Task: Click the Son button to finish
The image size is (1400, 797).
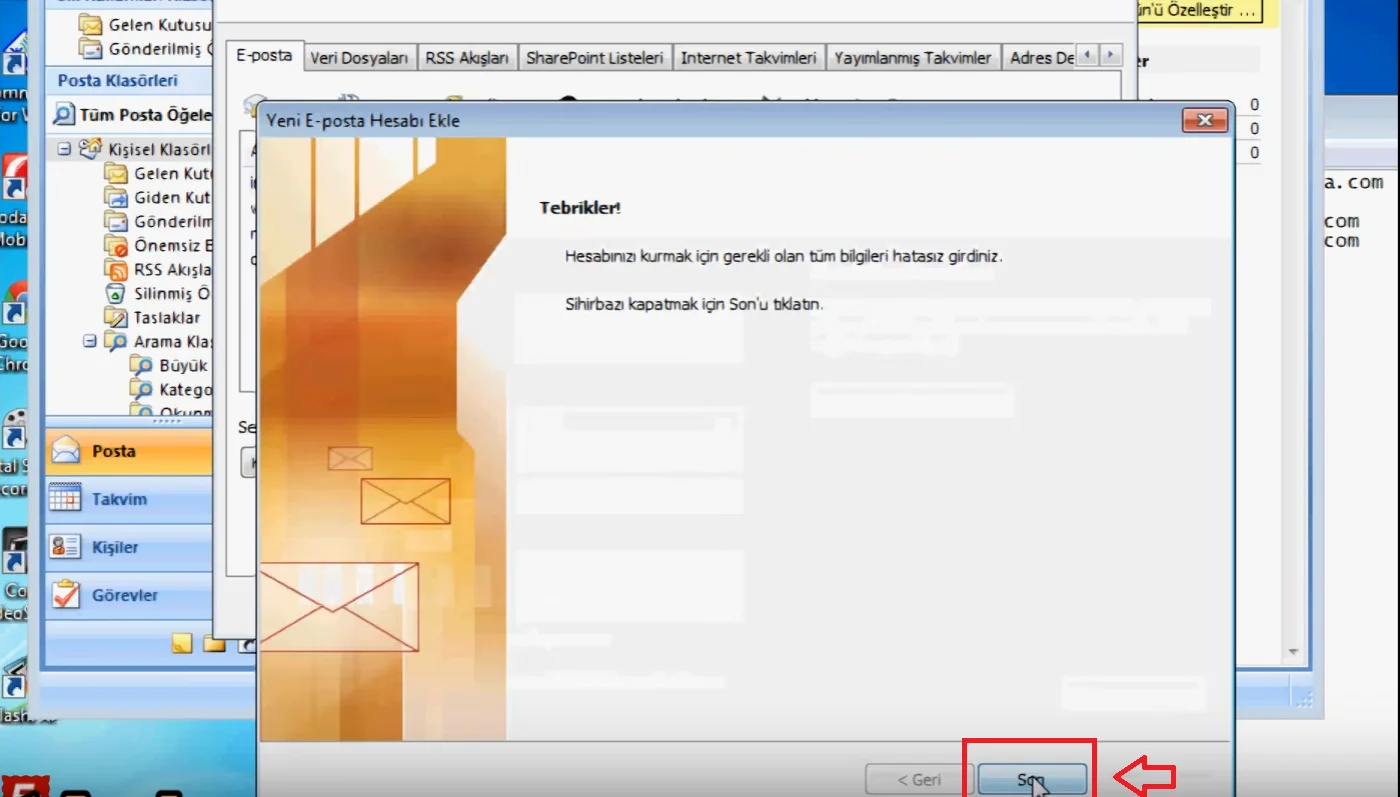Action: coord(1031,779)
